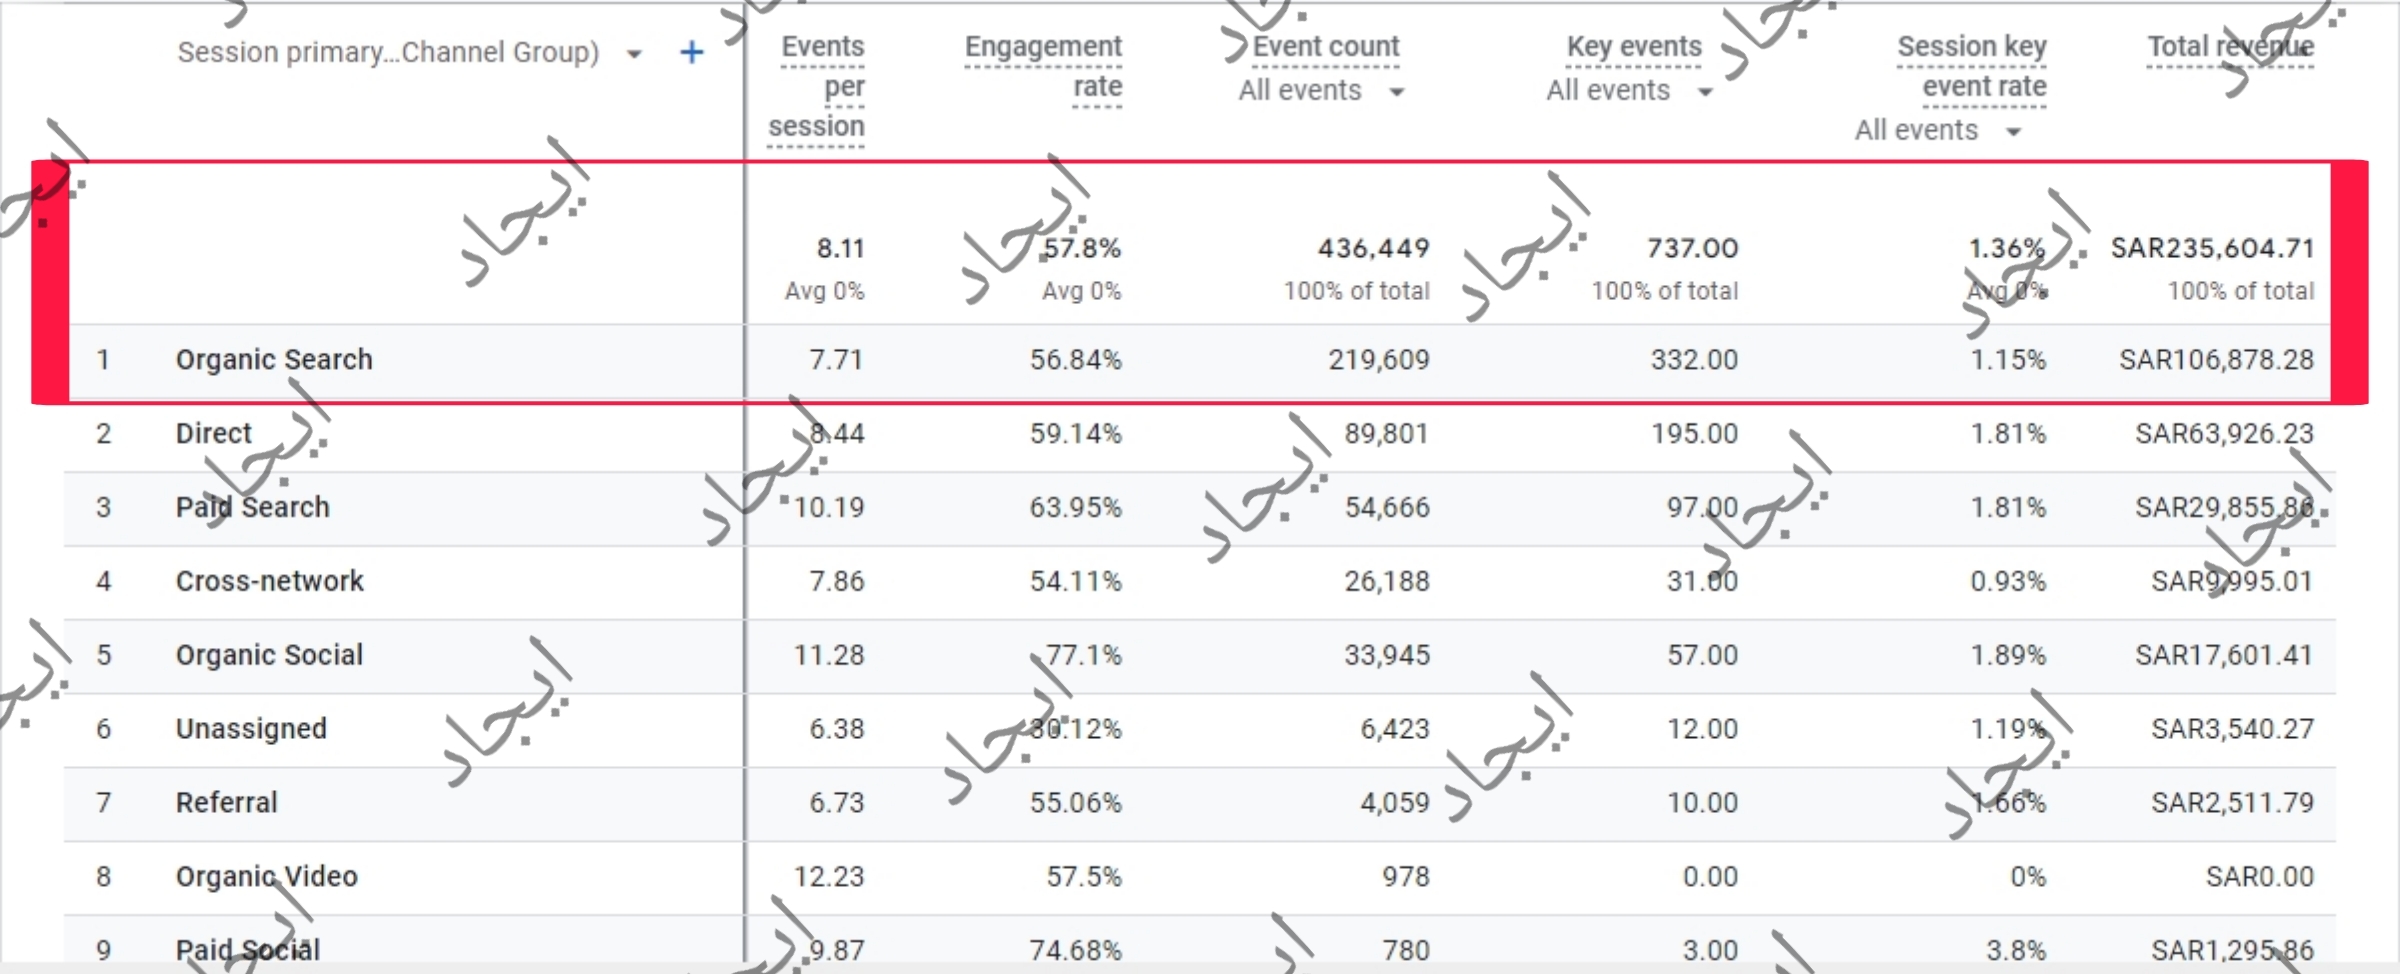Sort by Engagement rate column header
2400x974 pixels.
(x=1043, y=67)
